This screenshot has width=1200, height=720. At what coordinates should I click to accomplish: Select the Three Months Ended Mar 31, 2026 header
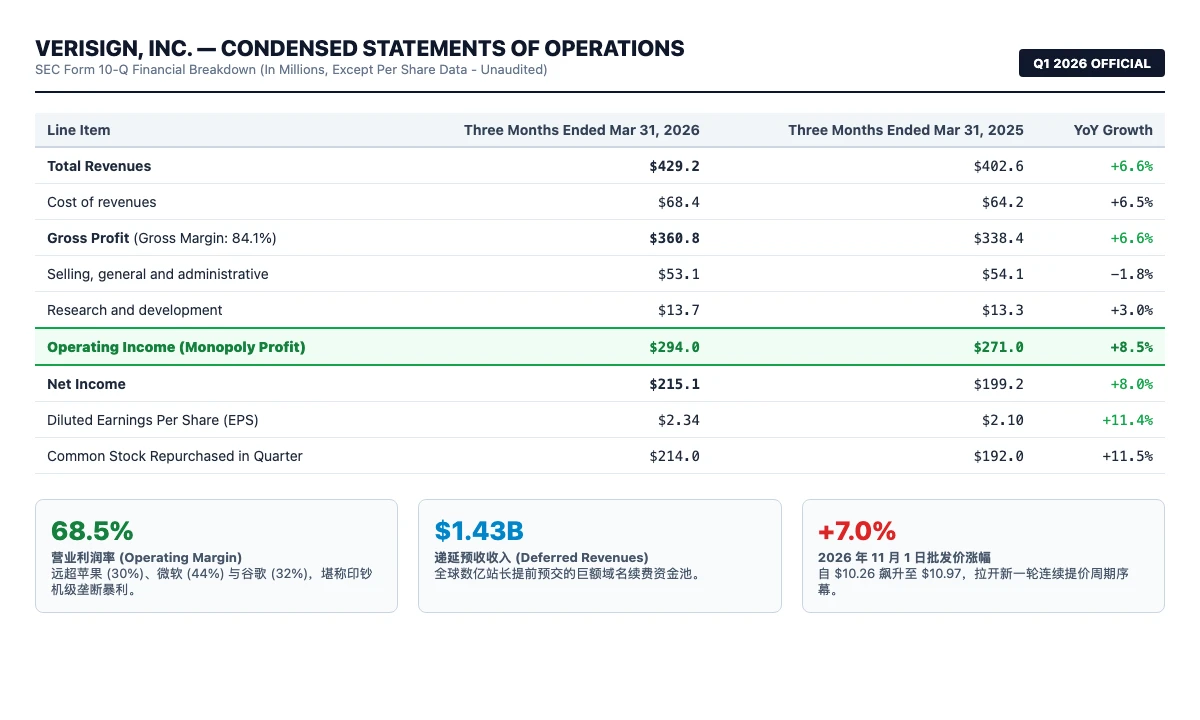click(582, 130)
